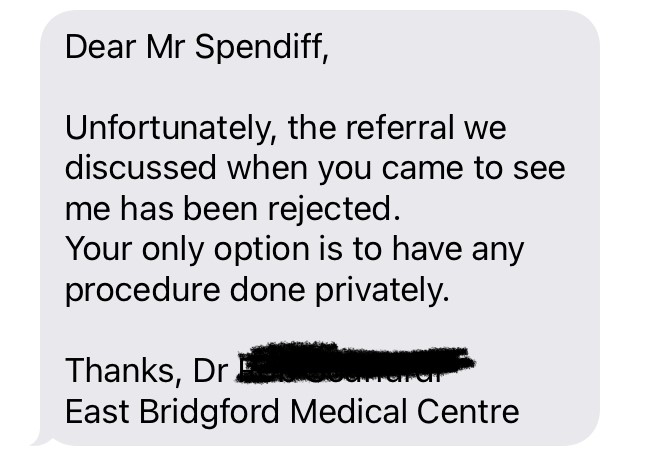Select the 'East Bridgford Medical Centre' line
The width and height of the screenshot is (650, 465).
(292, 412)
